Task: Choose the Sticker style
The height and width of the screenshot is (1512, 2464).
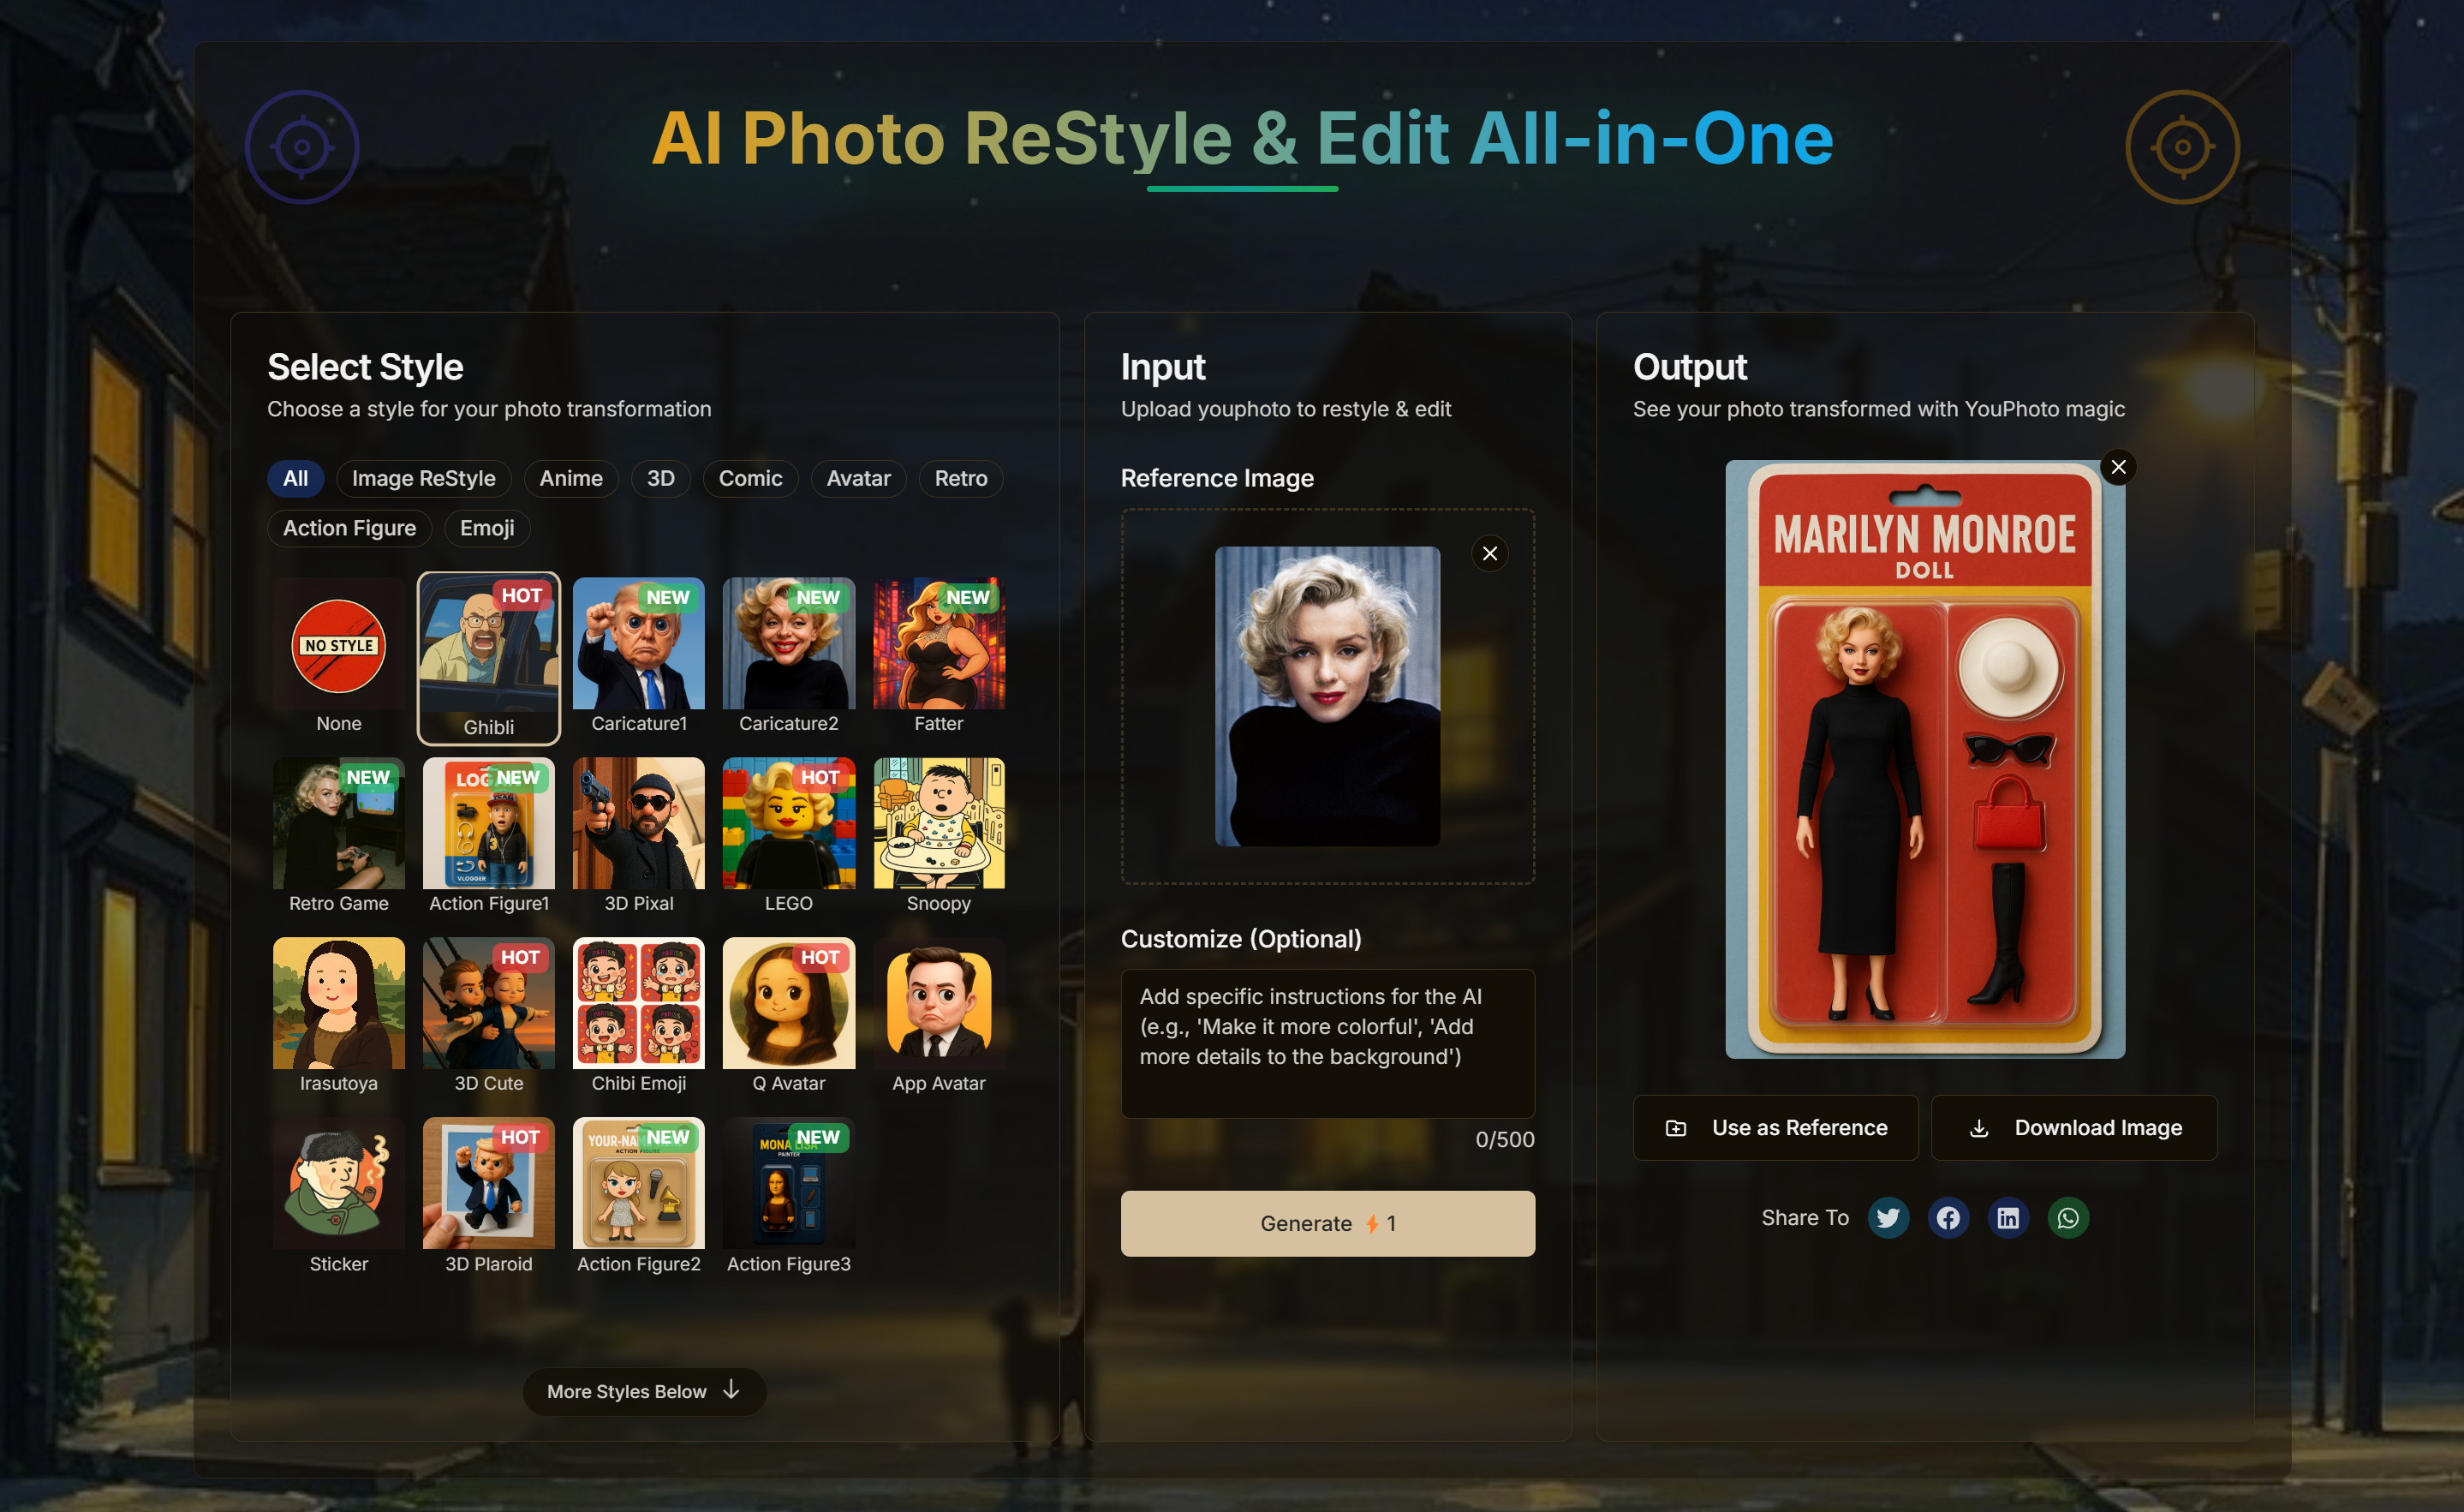Action: pyautogui.click(x=339, y=1197)
